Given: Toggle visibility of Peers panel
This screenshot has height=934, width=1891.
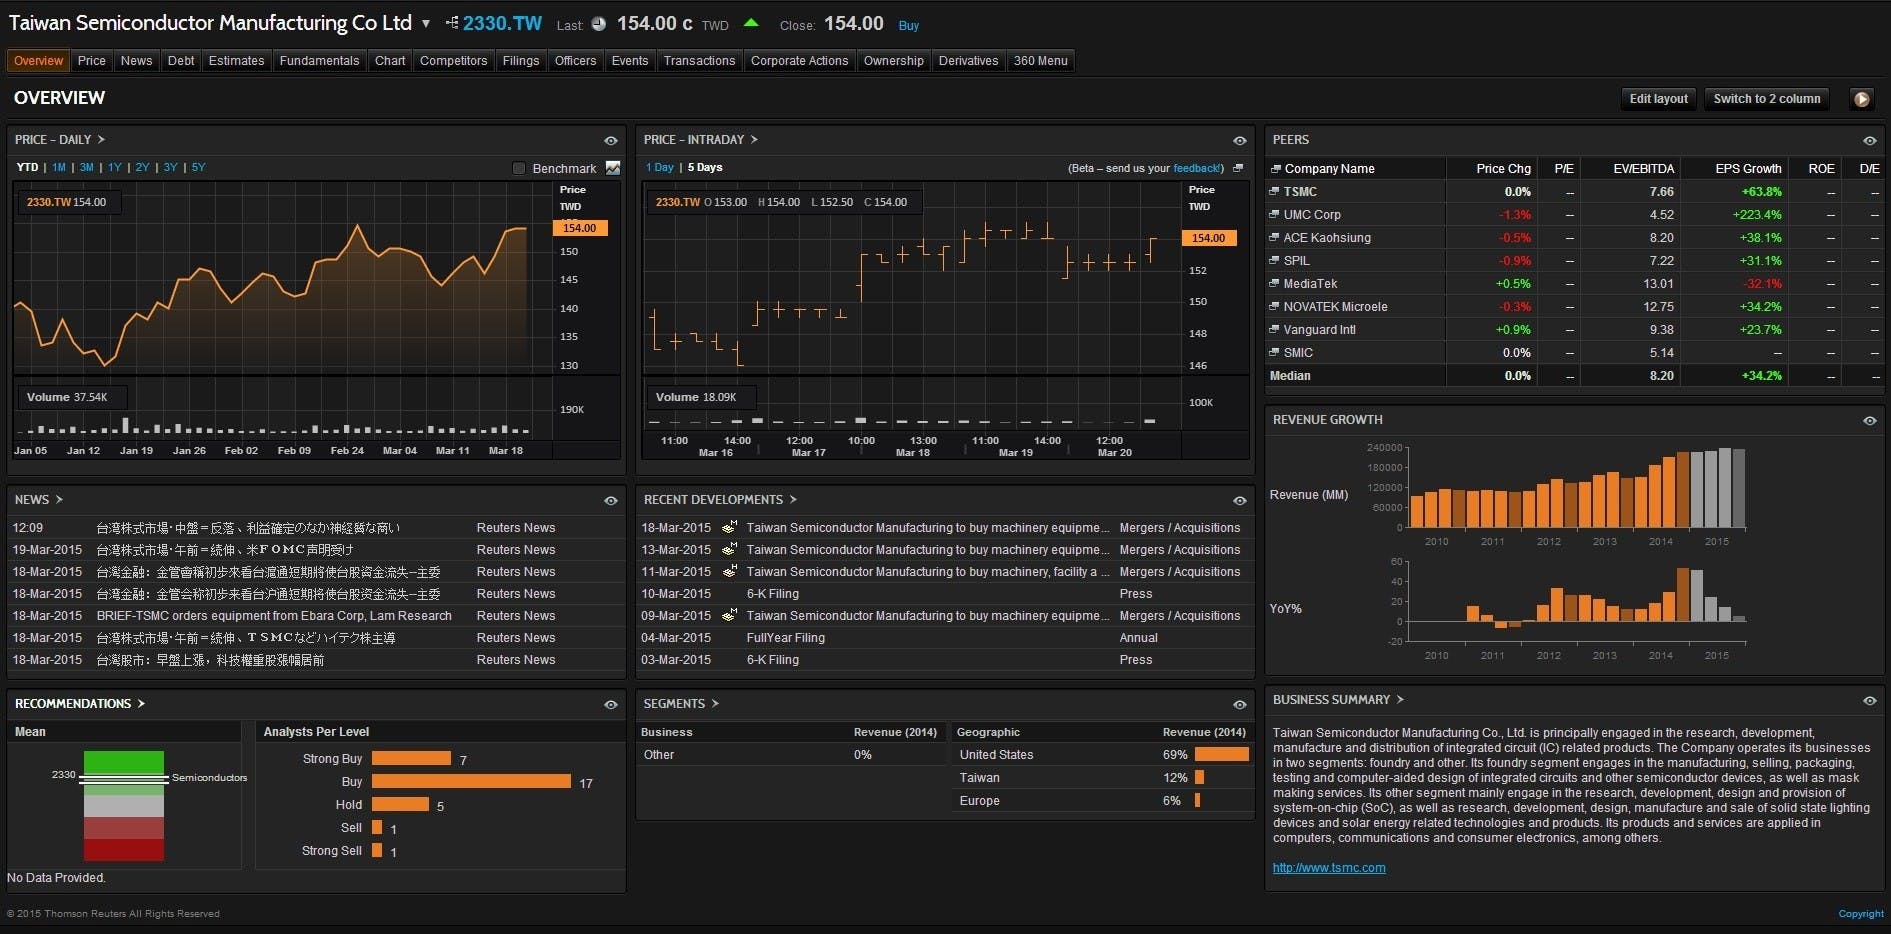Looking at the screenshot, I should click(1869, 140).
